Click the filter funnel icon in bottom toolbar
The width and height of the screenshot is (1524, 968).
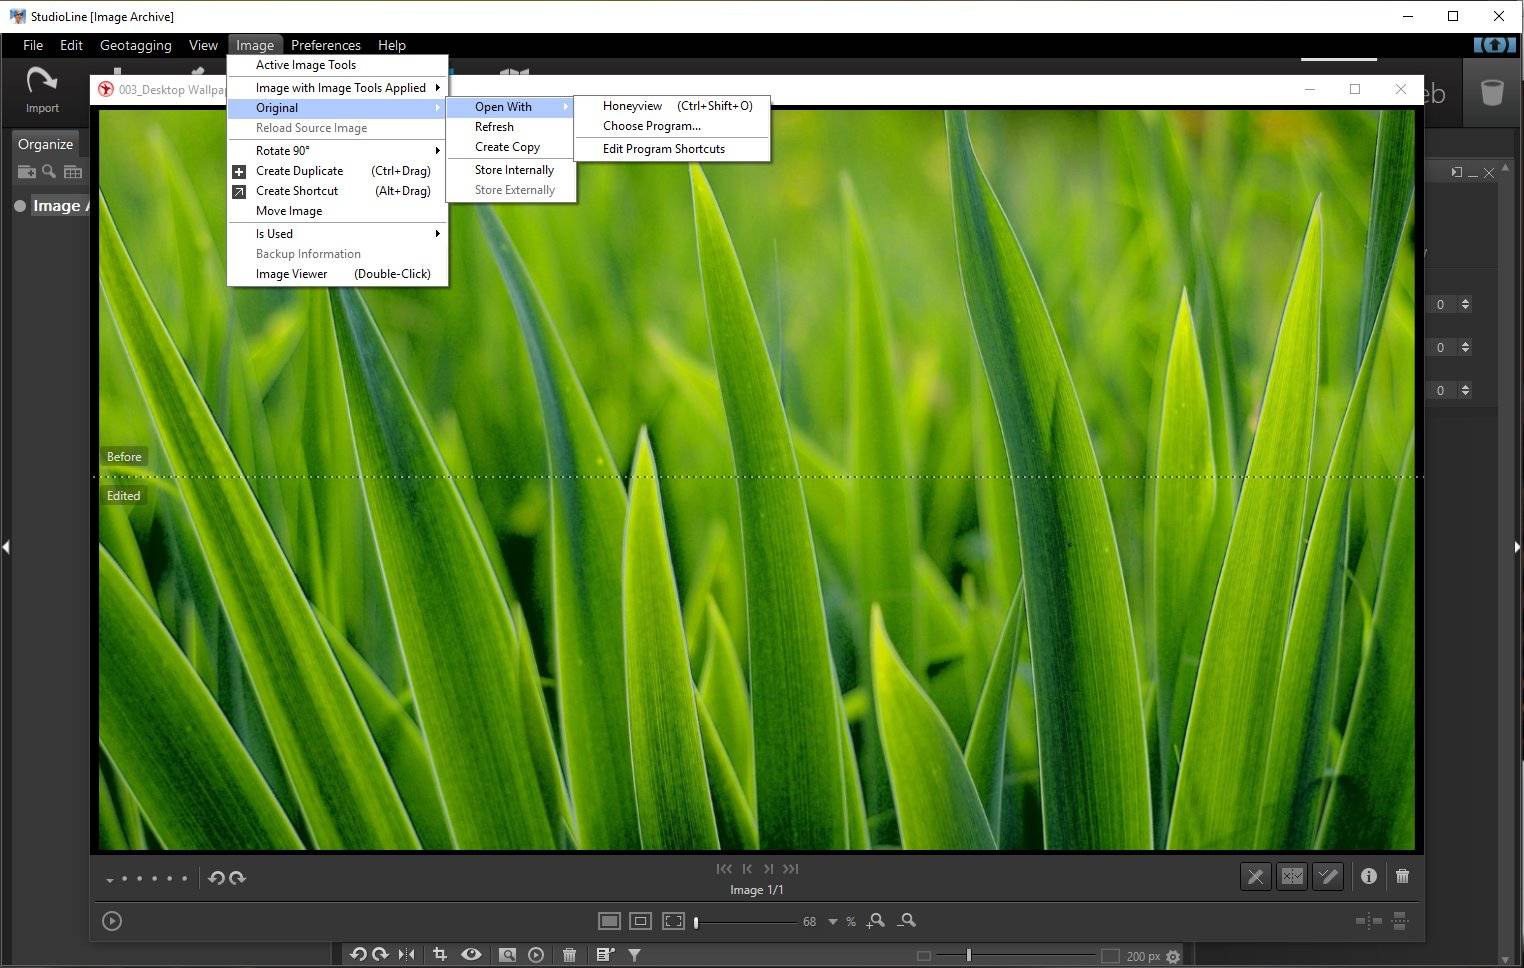[634, 955]
